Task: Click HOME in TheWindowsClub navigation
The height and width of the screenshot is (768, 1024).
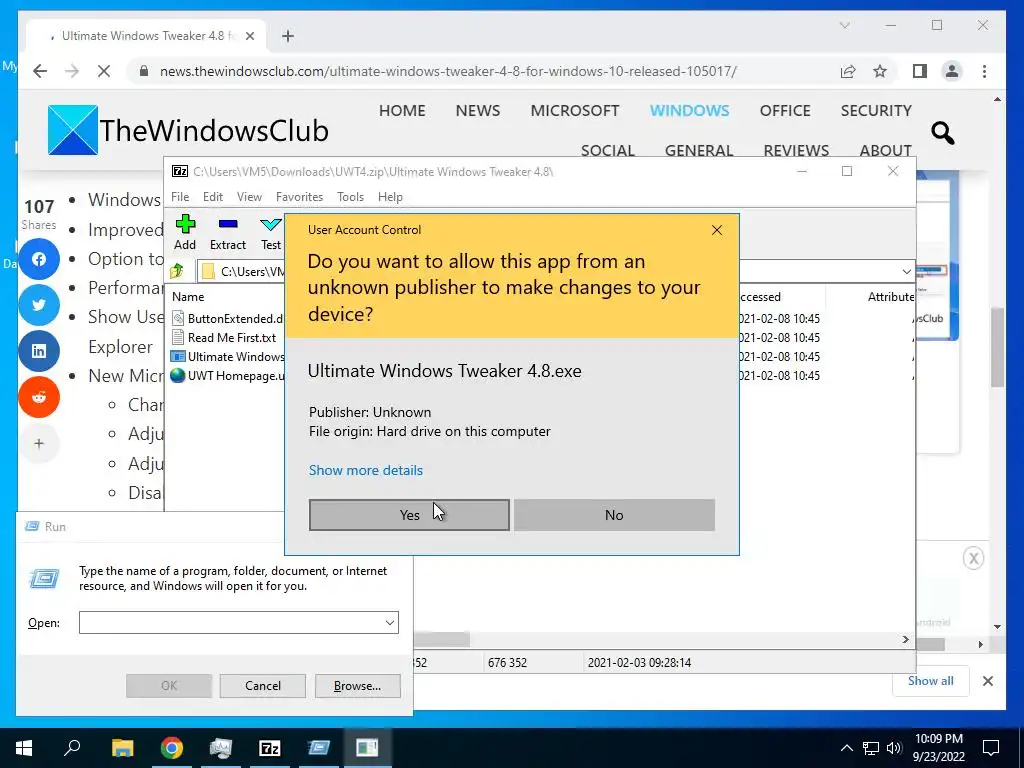Action: pos(402,110)
